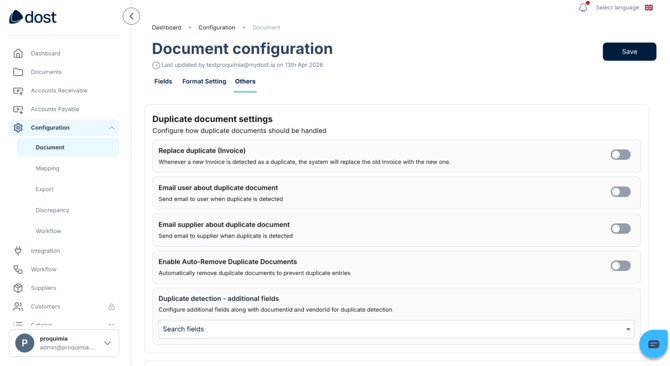Viewport: 670px width, 366px height.
Task: Open Document submenu item
Action: pos(68,147)
